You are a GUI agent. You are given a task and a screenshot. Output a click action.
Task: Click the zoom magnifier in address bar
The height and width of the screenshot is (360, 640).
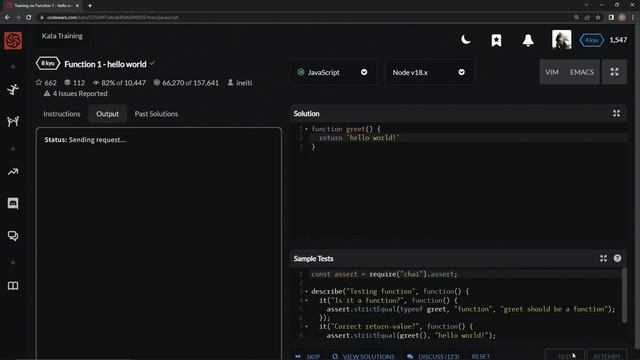coord(576,18)
